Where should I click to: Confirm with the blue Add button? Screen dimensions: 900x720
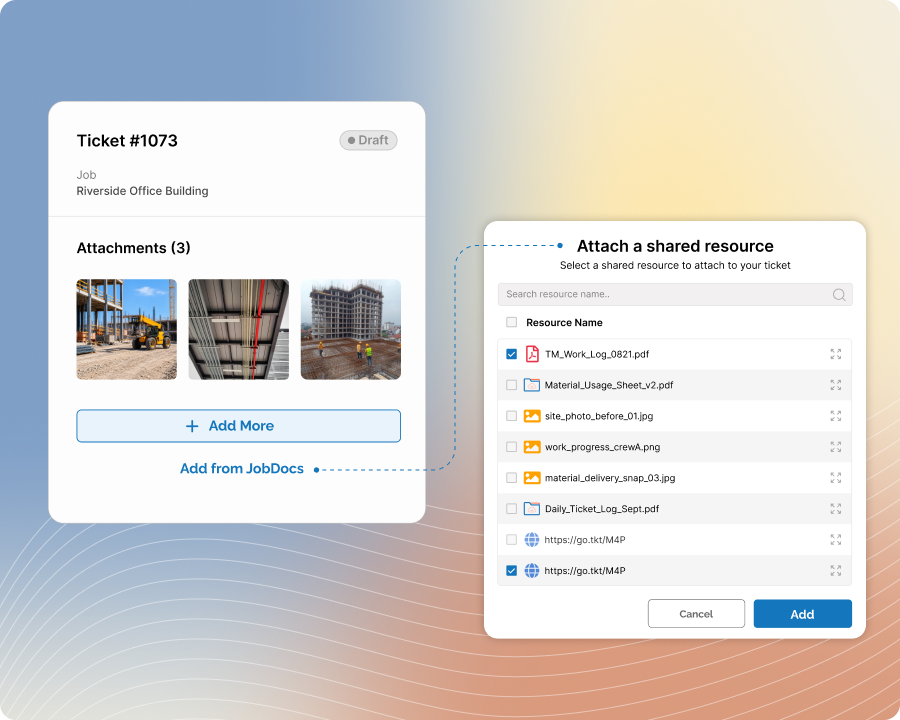[x=802, y=614]
